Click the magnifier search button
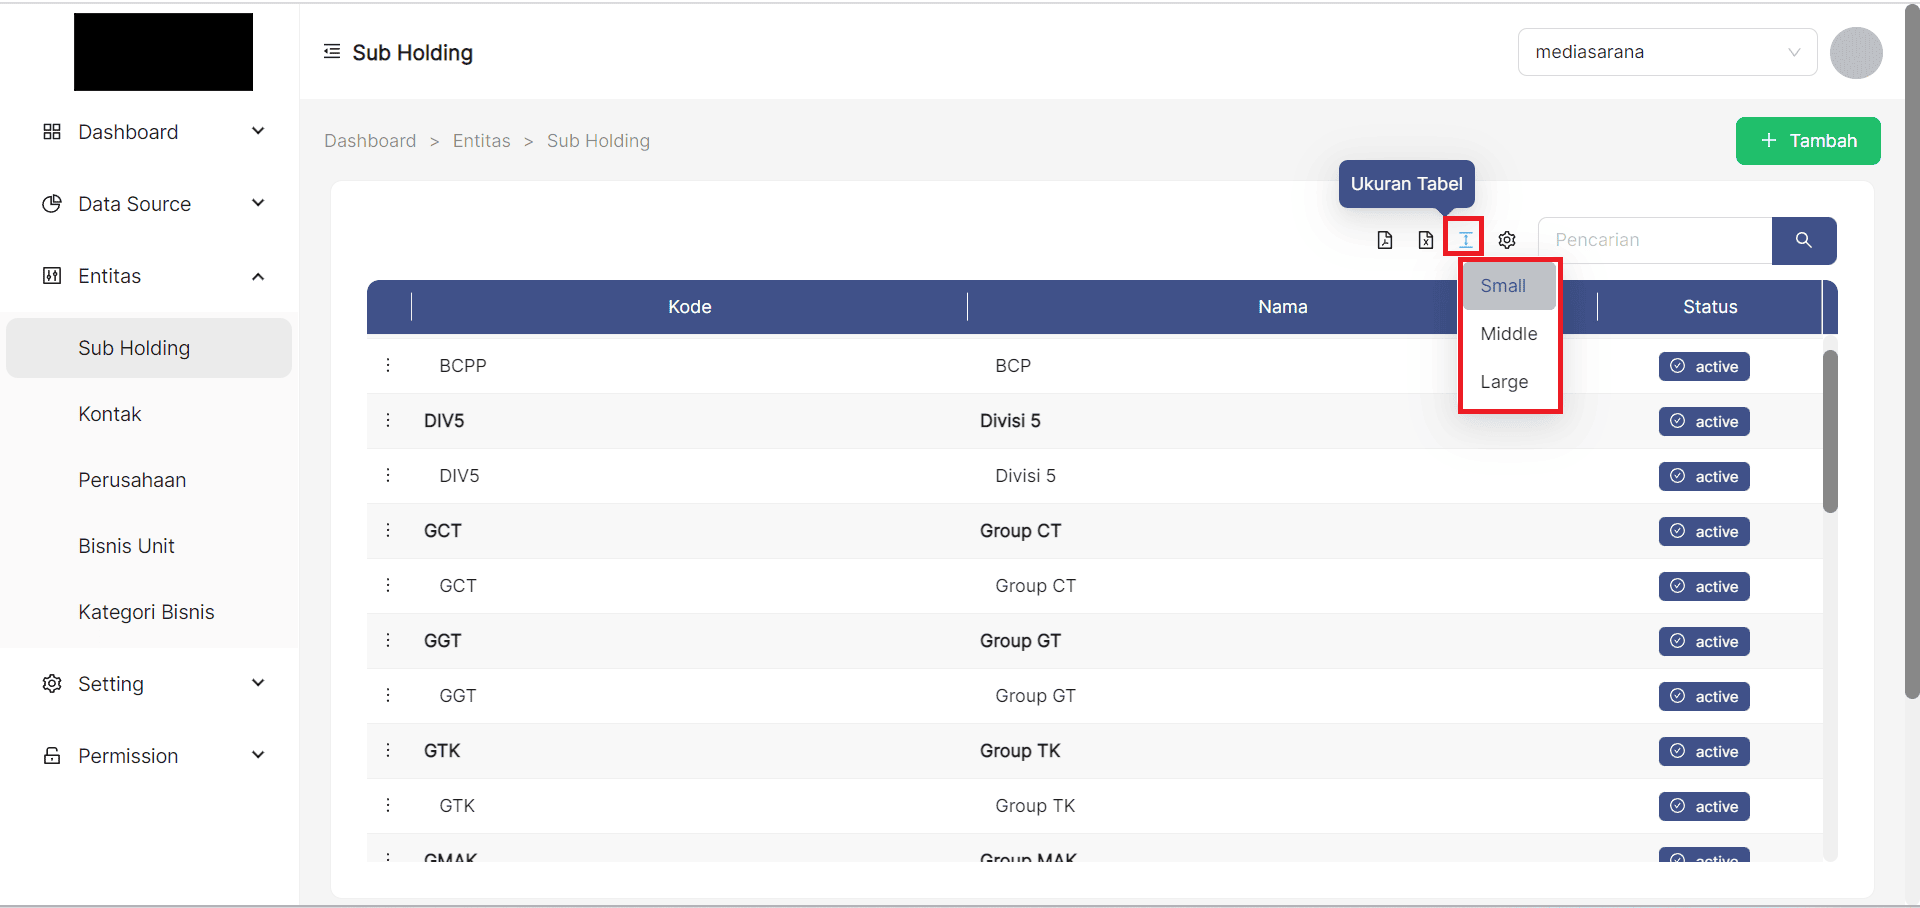1920x908 pixels. pos(1803,241)
